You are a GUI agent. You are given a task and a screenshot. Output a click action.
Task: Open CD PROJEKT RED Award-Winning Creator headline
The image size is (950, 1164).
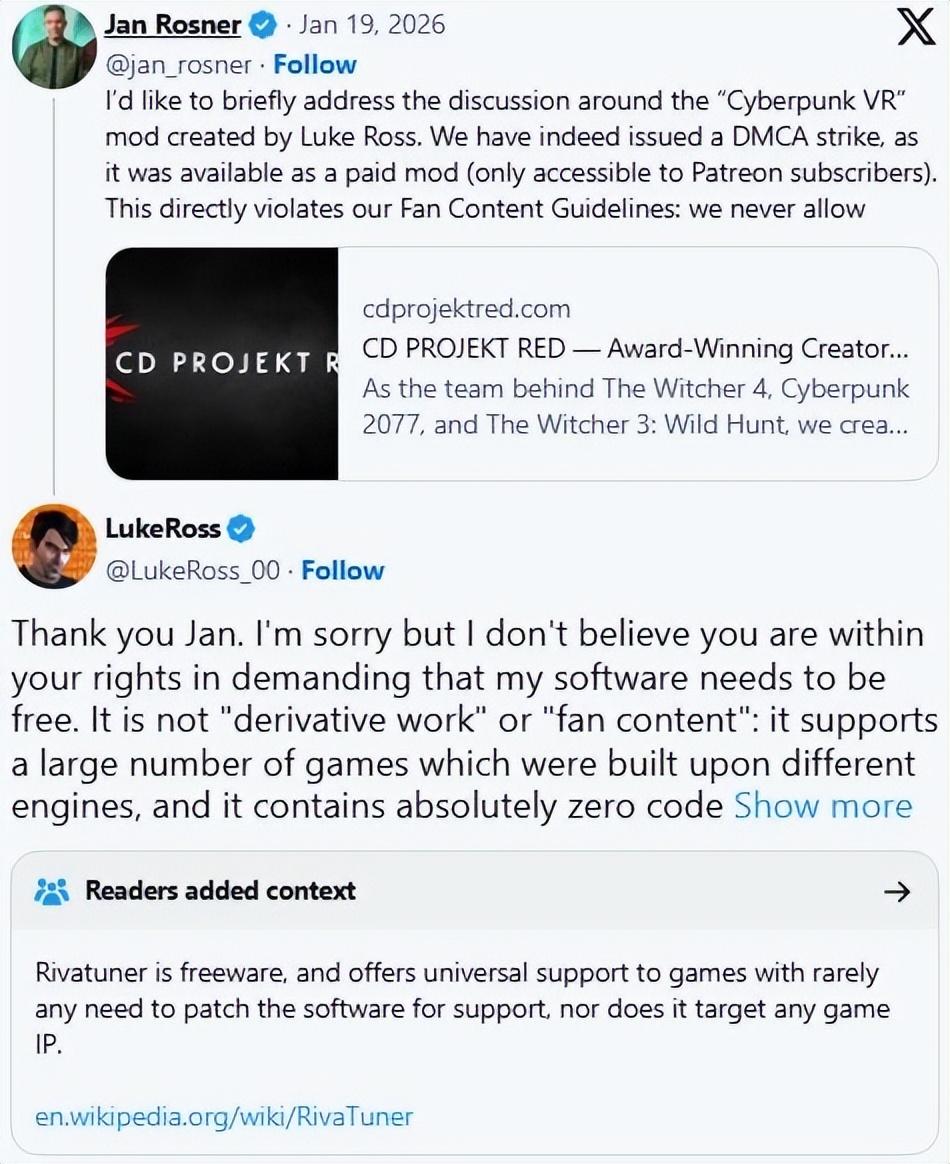[x=634, y=349]
